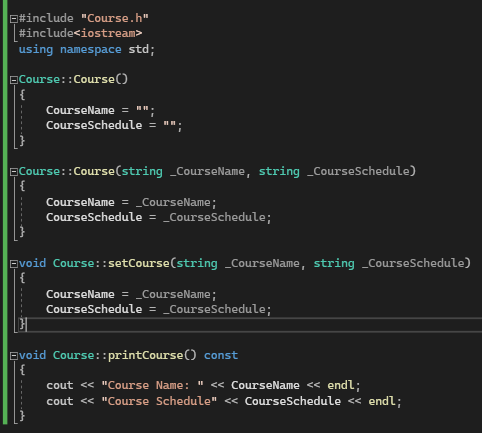Click the namespace keyword

click(91, 49)
